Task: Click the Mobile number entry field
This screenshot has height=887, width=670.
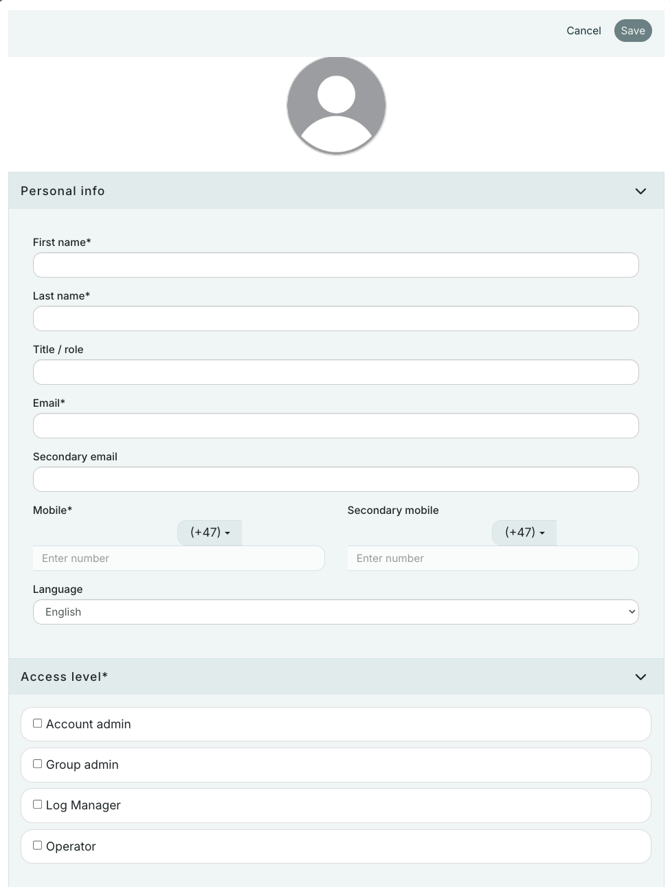Action: point(179,558)
